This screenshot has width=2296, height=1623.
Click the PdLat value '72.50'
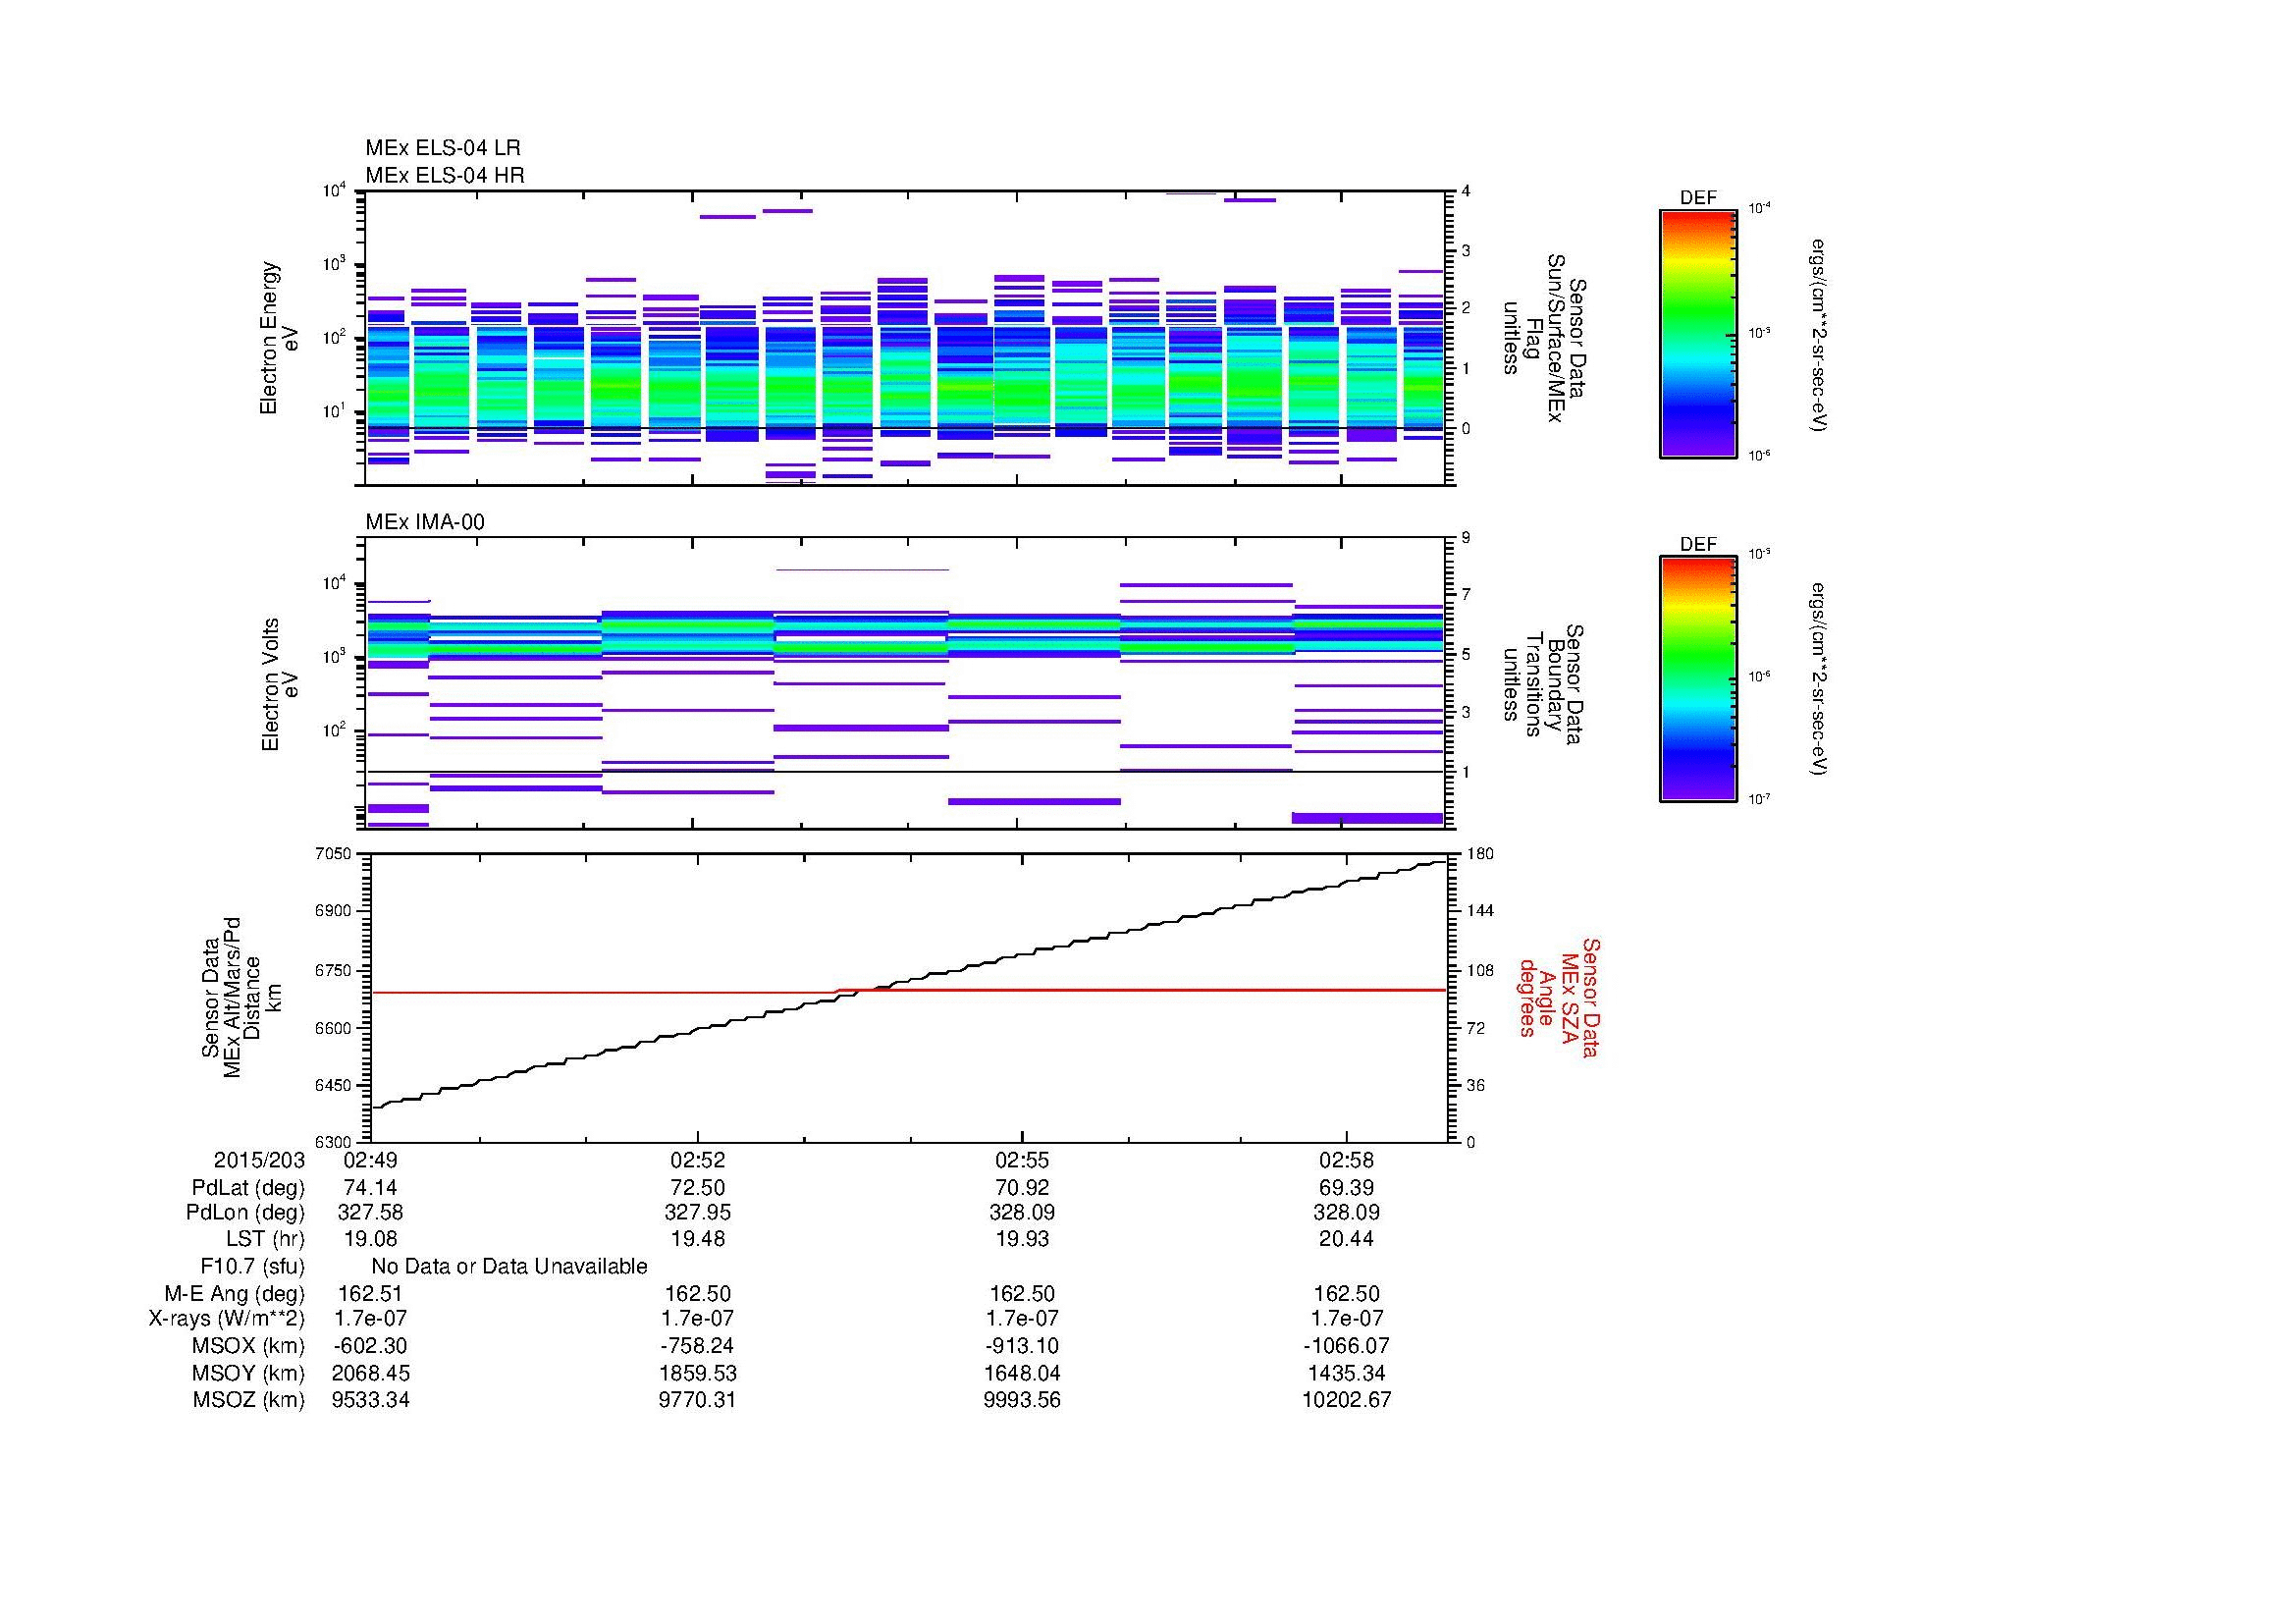click(x=697, y=1188)
